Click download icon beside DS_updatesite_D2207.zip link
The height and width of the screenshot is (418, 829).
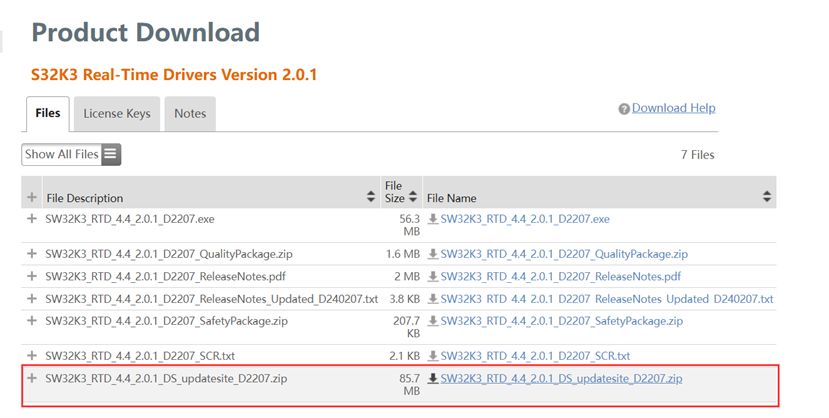pos(433,378)
